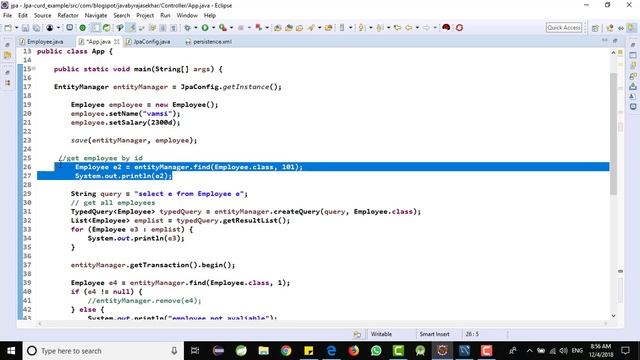This screenshot has height=360, width=640.
Task: Switch to the Employee.java editor tab
Action: pyautogui.click(x=44, y=42)
